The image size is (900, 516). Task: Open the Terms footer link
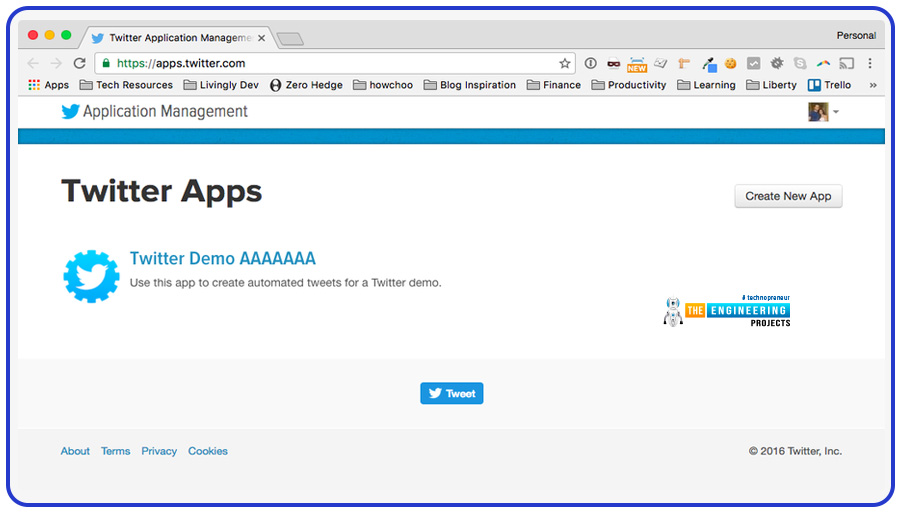tap(115, 451)
